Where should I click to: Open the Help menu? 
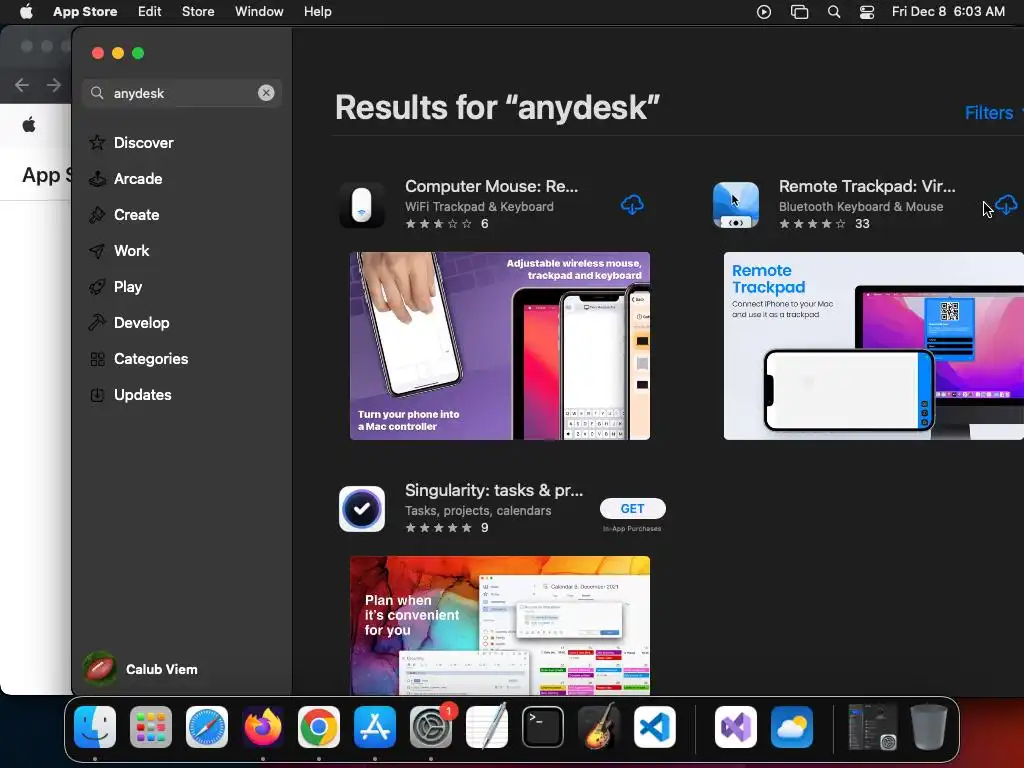point(317,11)
